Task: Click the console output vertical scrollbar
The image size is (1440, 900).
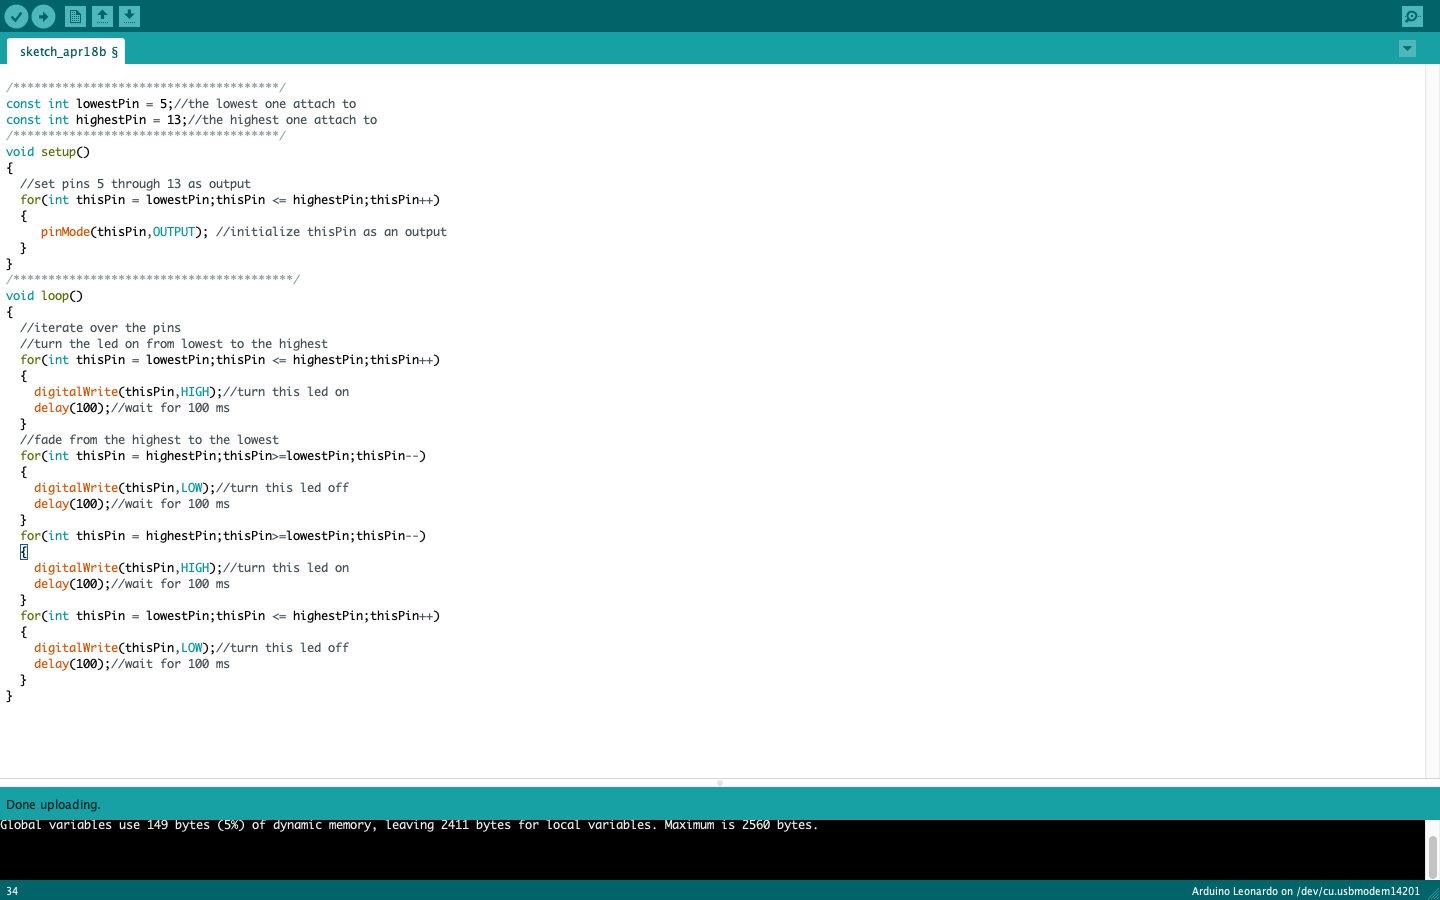Action: [1432, 856]
